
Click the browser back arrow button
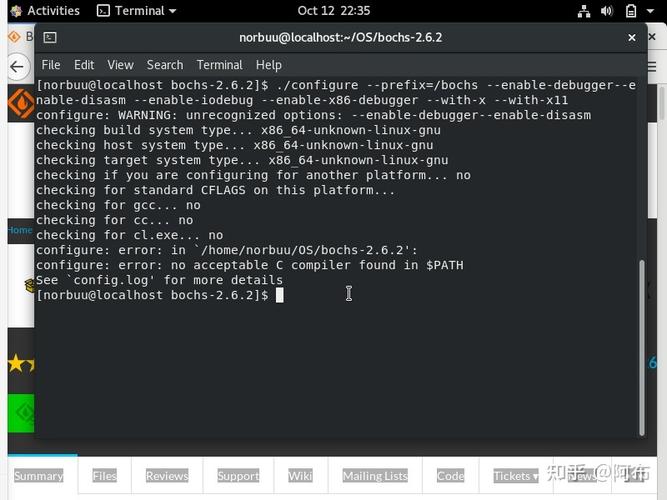coord(17,66)
